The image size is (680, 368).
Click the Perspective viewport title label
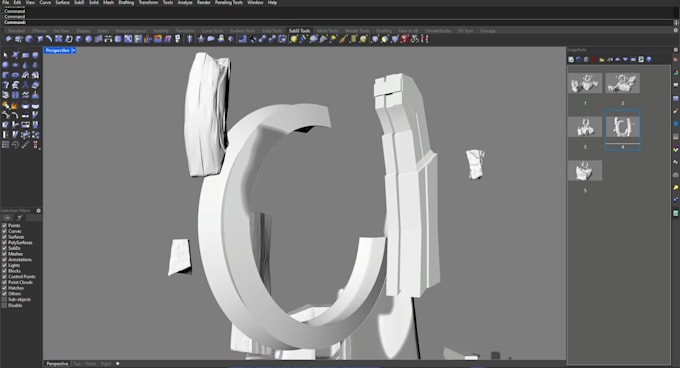click(58, 51)
